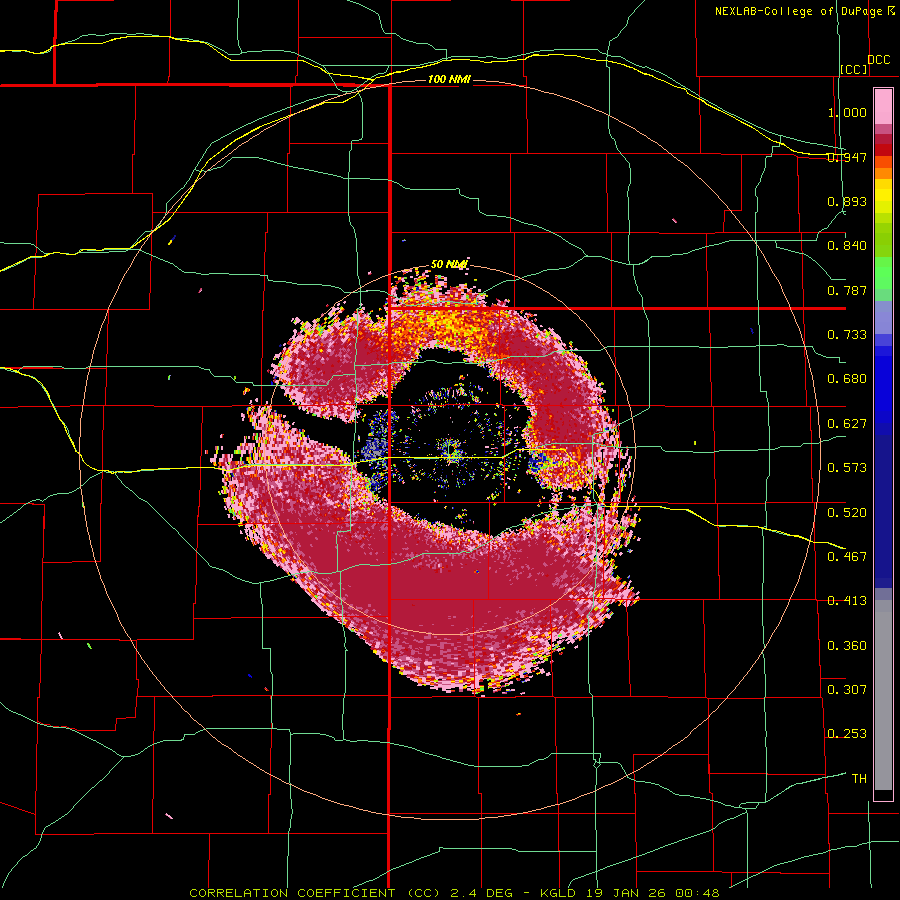Select the 0.787 legend value
Screen dimensions: 900x900
847,290
